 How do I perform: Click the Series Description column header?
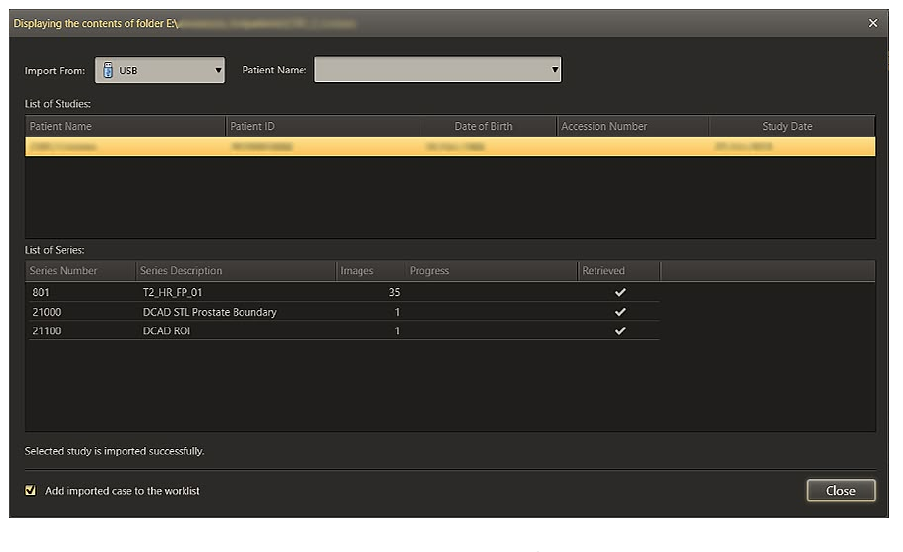coord(236,271)
